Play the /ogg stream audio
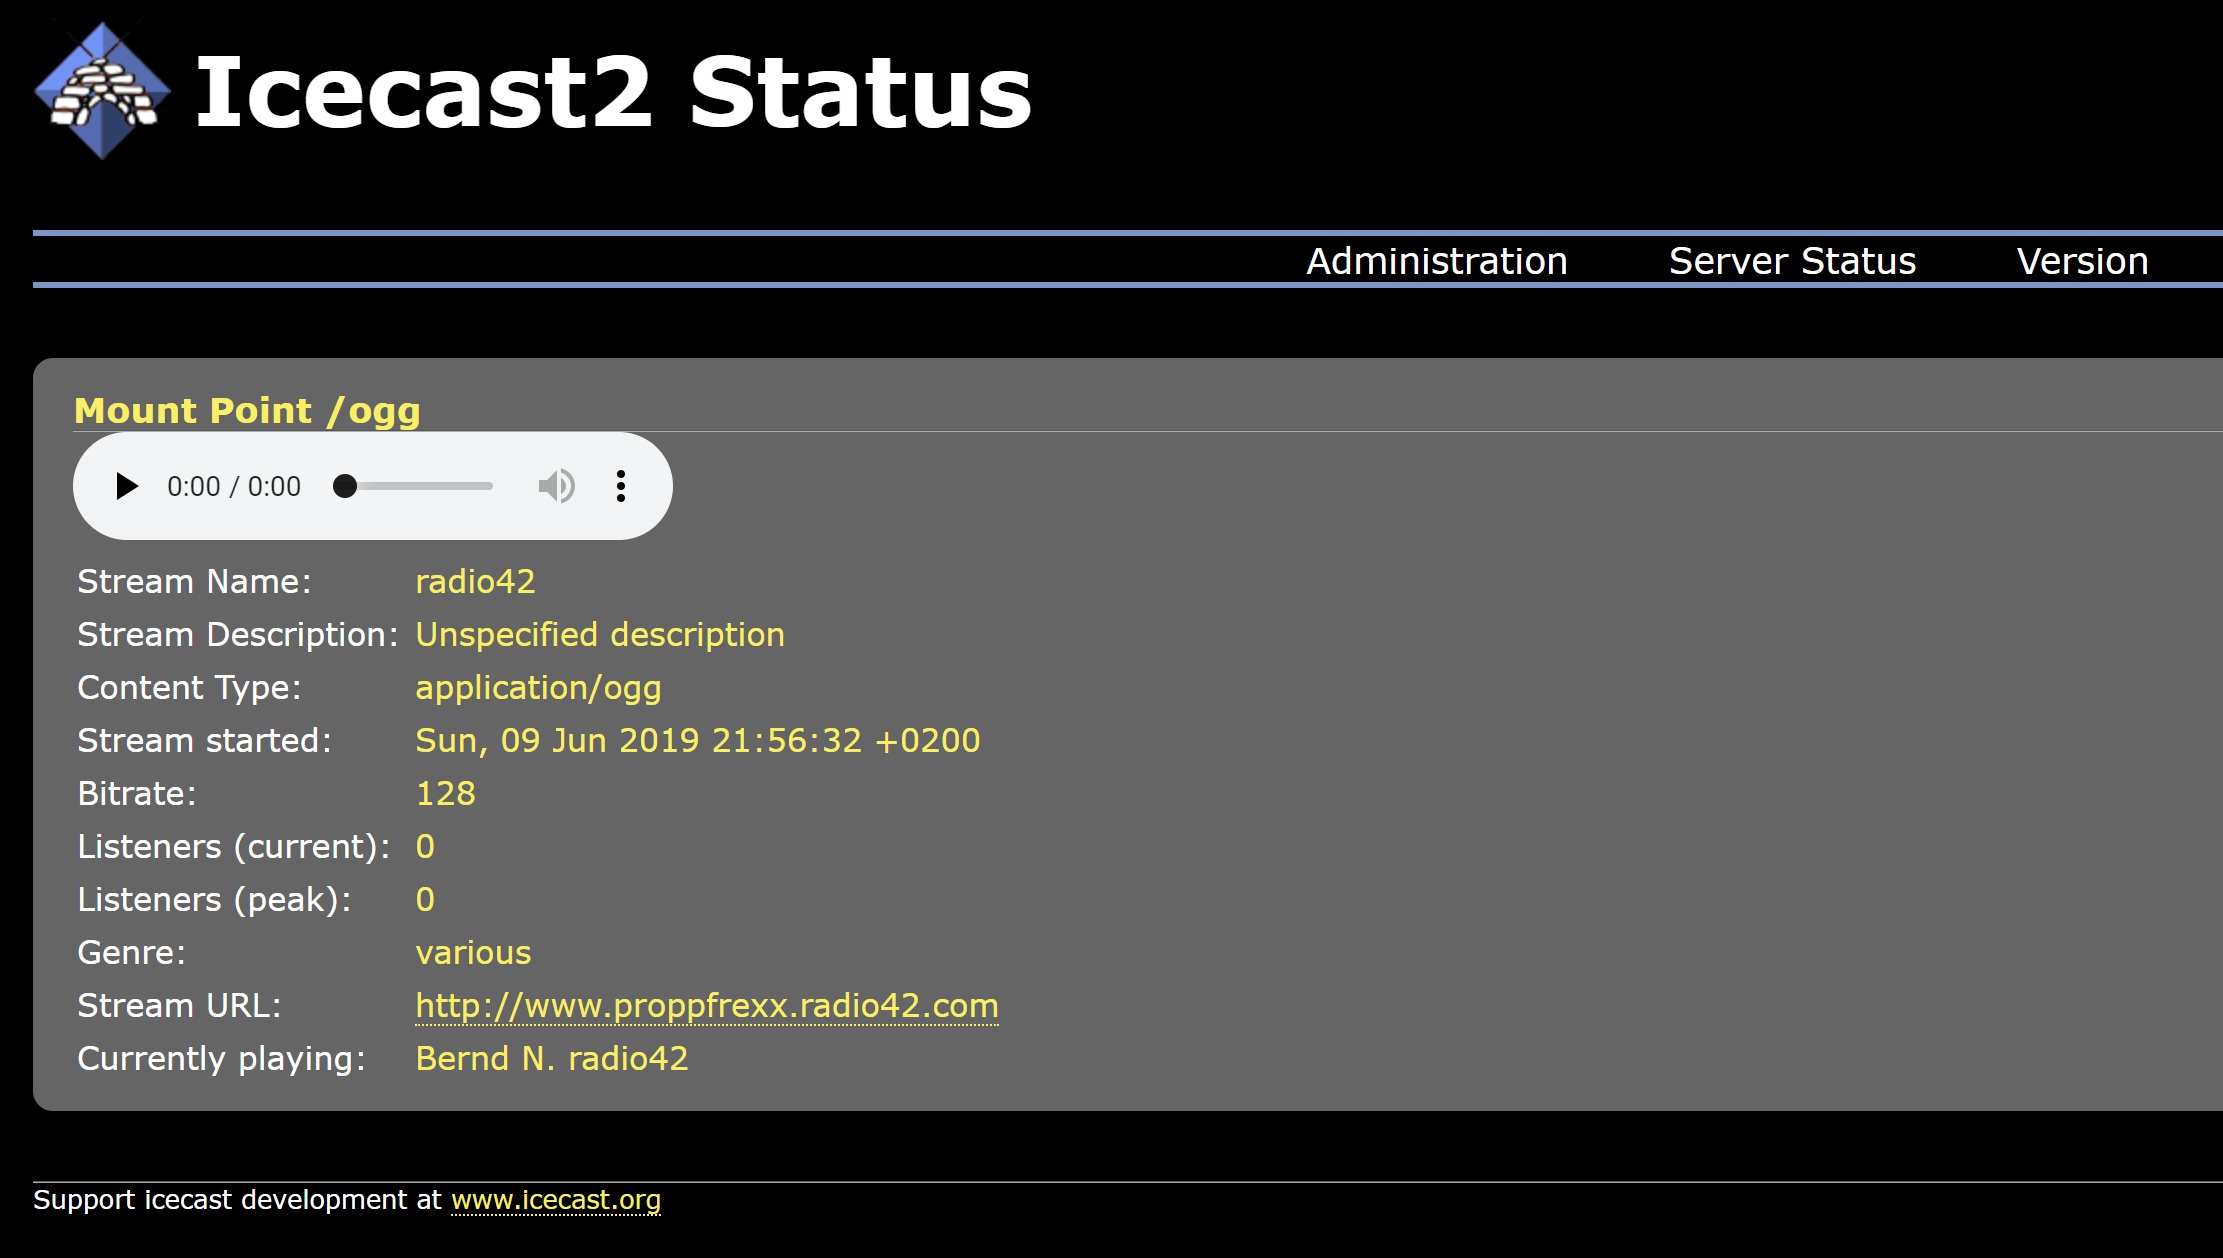The height and width of the screenshot is (1258, 2223). pyautogui.click(x=126, y=486)
